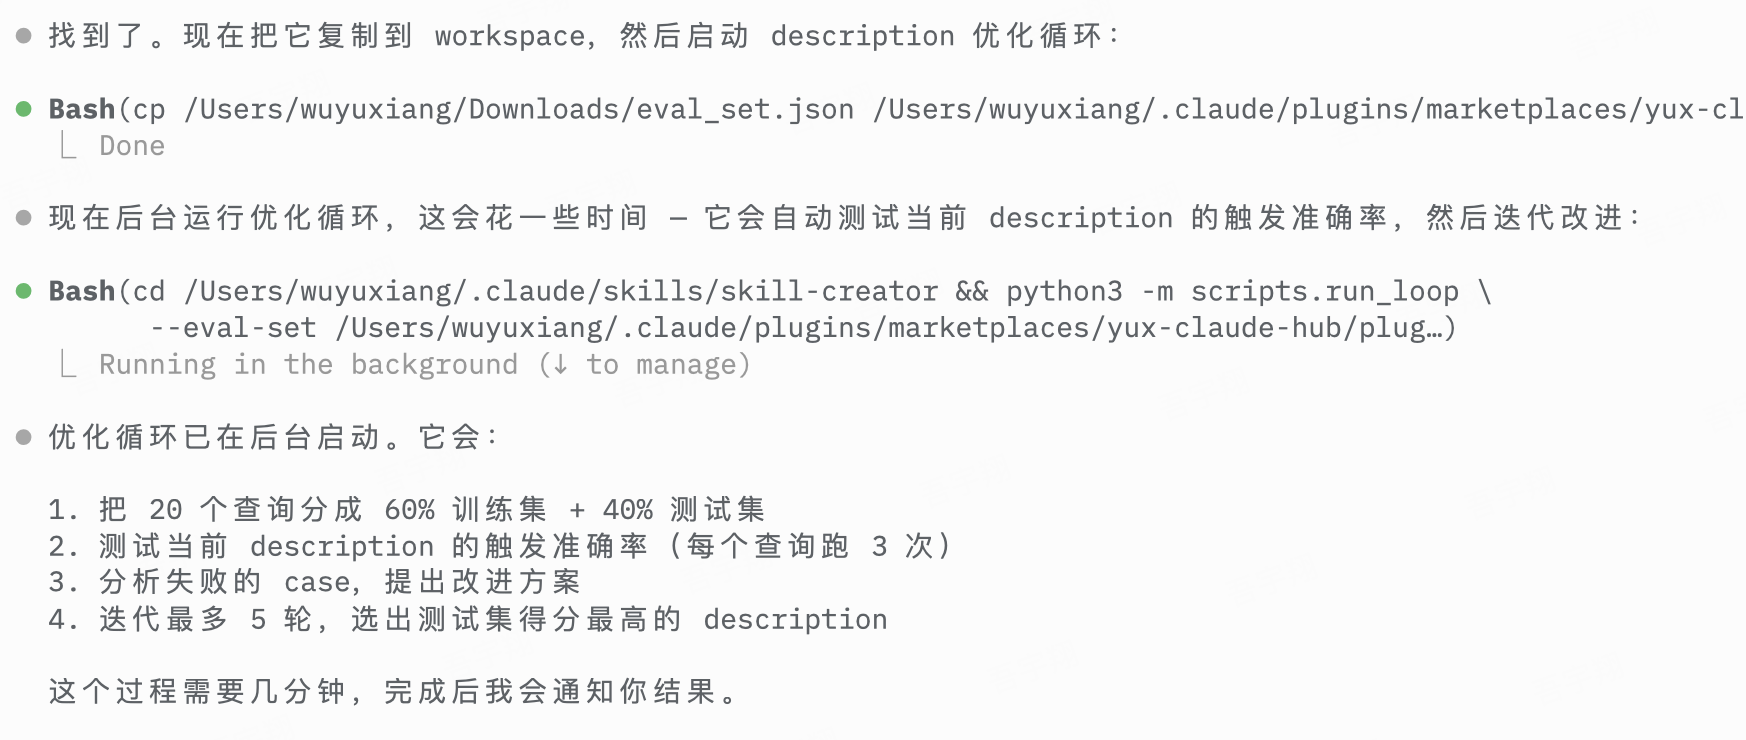
Task: Click the green status dot before the Bash(cd command
Action: click(24, 291)
